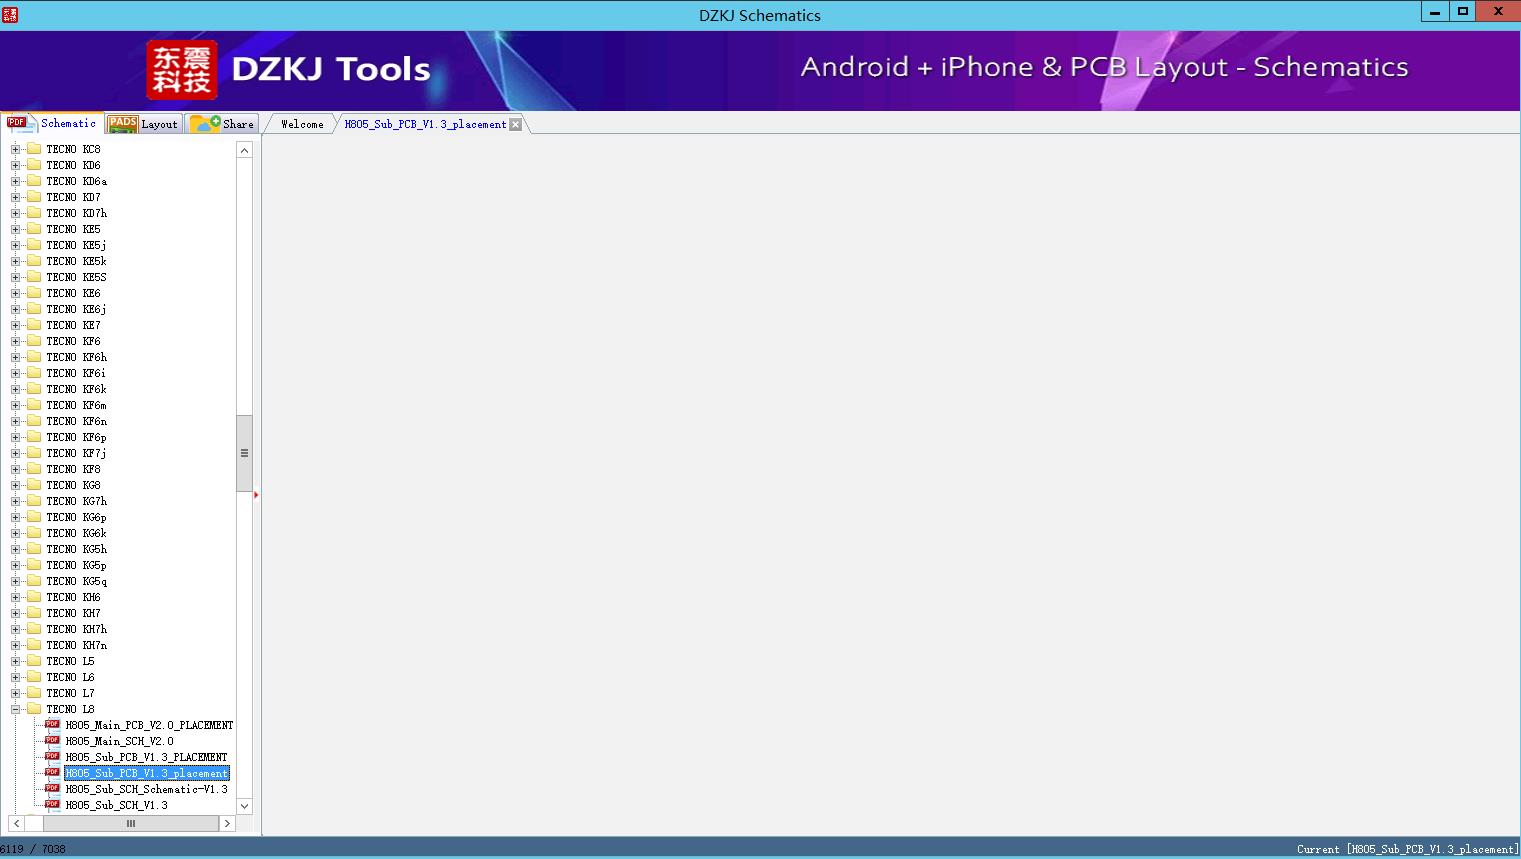Select the TECNO KH6 tree row
This screenshot has height=859, width=1521.
click(73, 597)
